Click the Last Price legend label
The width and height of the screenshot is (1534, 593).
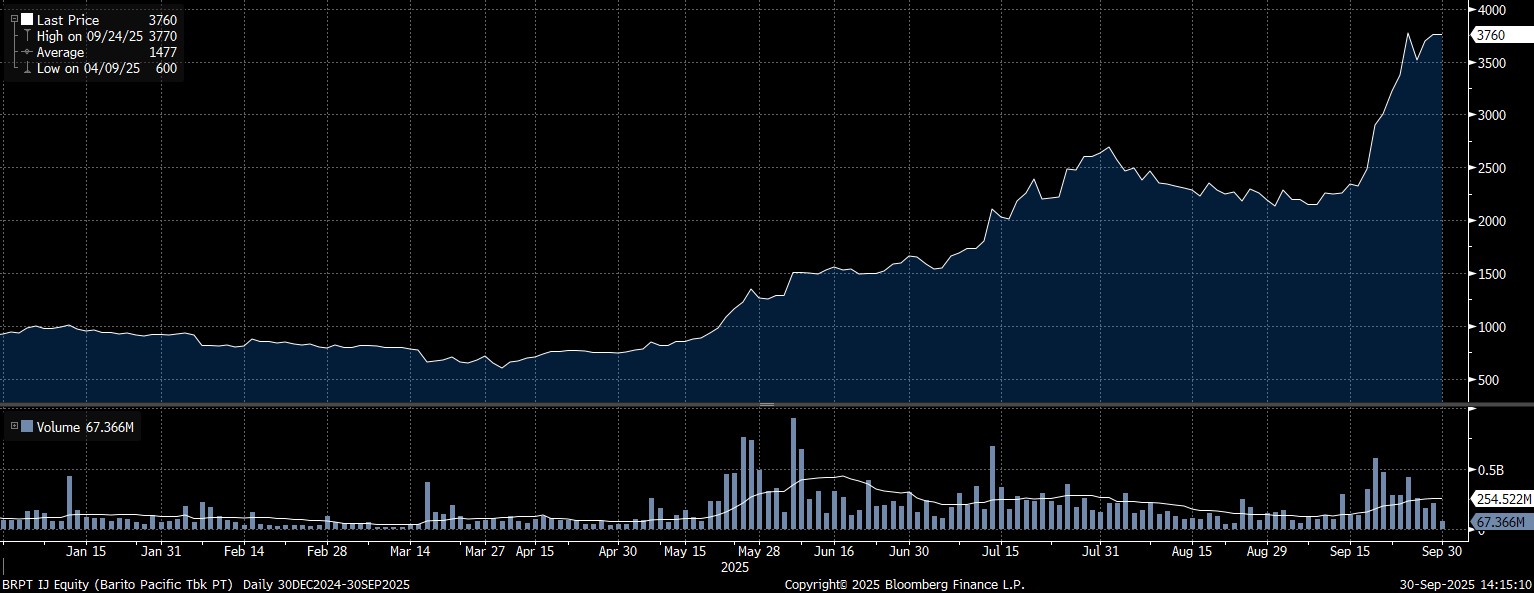(68, 20)
